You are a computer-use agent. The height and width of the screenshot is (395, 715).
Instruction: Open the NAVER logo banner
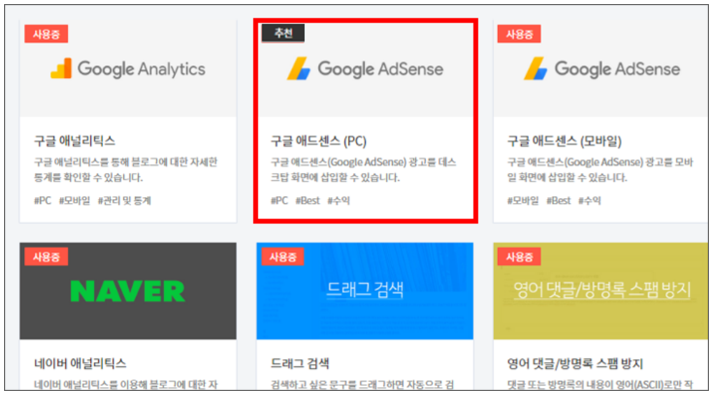[128, 291]
